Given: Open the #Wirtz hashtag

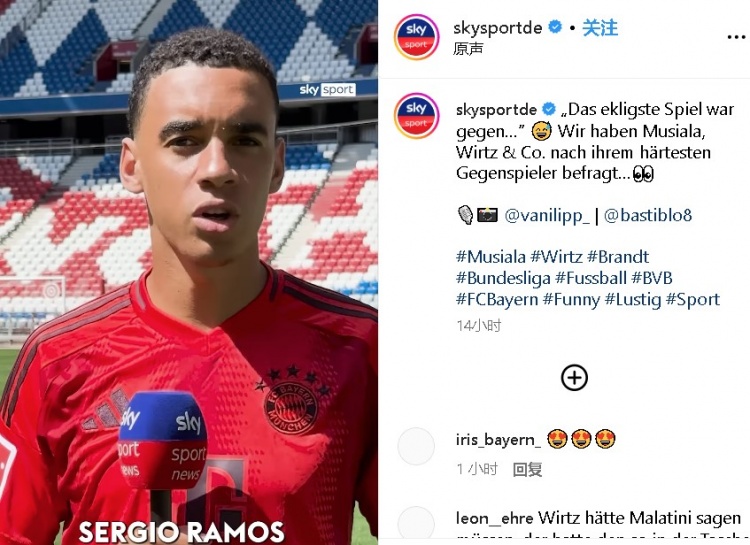Looking at the screenshot, I should 556,257.
